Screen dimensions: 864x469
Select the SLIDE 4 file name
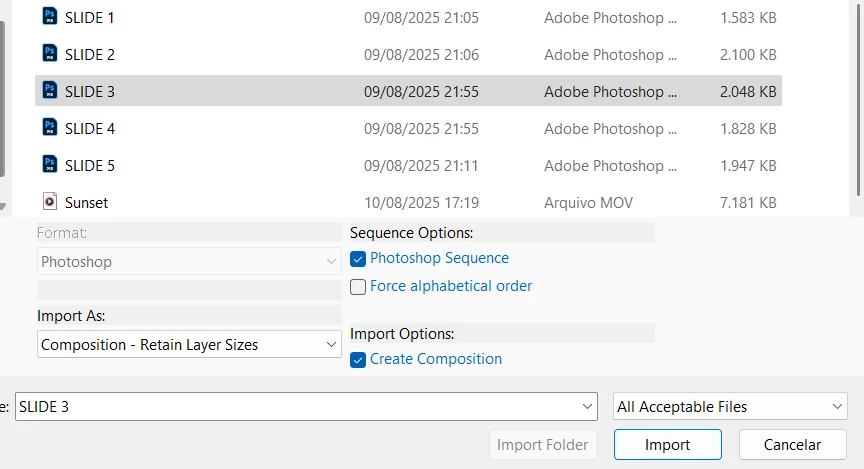pyautogui.click(x=90, y=128)
